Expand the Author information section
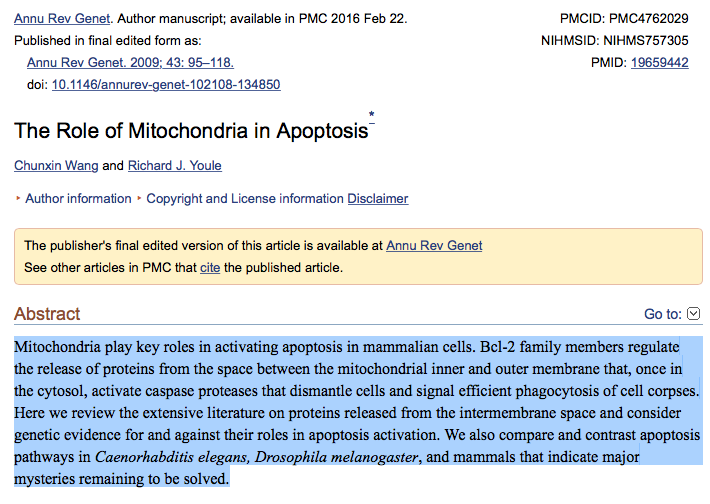 tap(78, 199)
